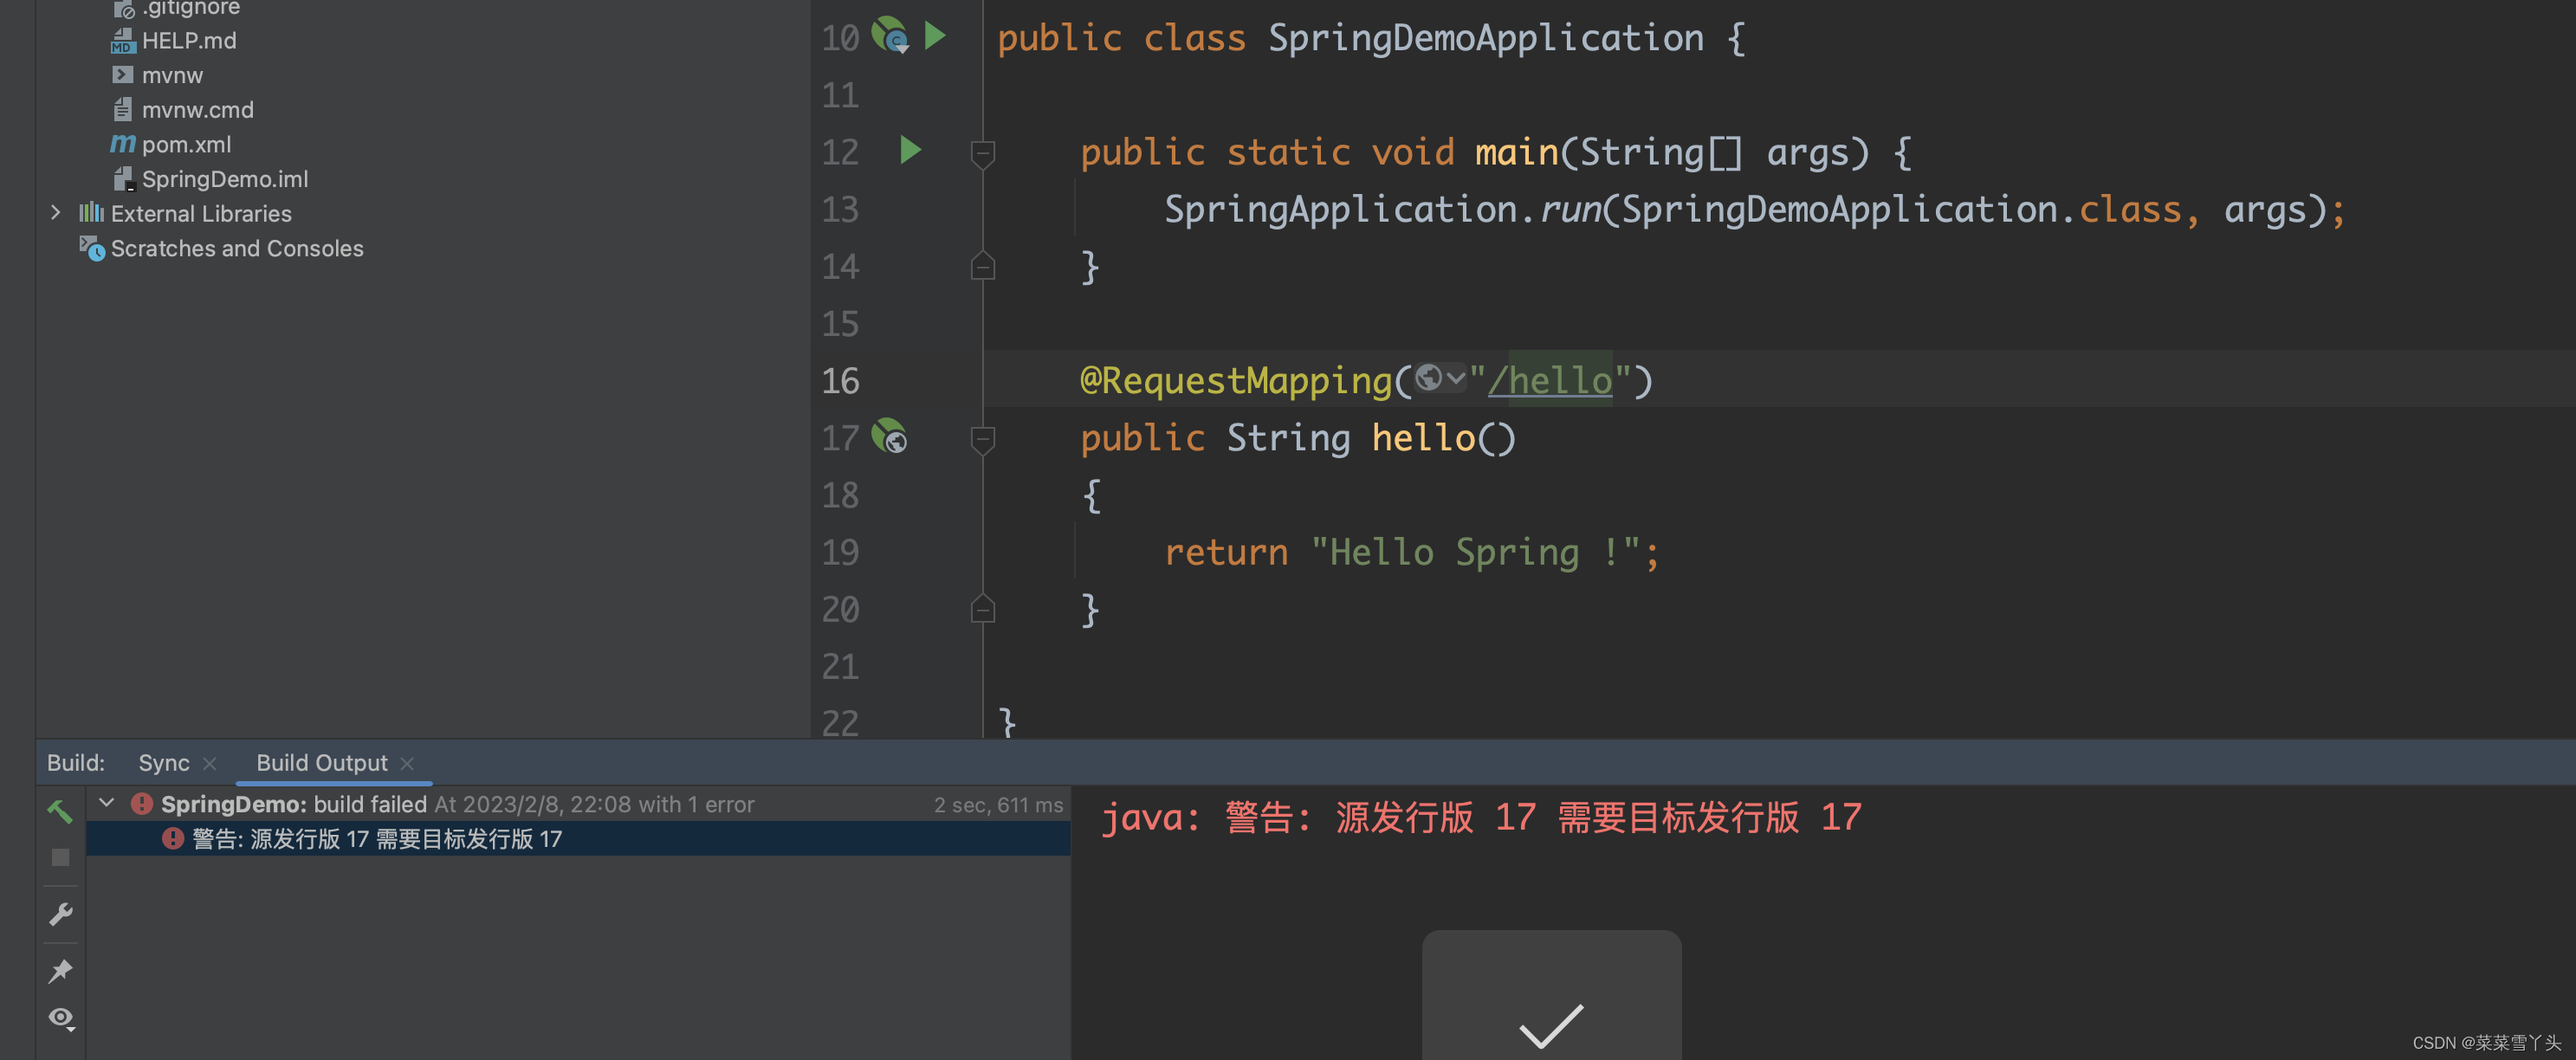2576x1060 pixels.
Task: Close the Build Output tab
Action: point(407,764)
